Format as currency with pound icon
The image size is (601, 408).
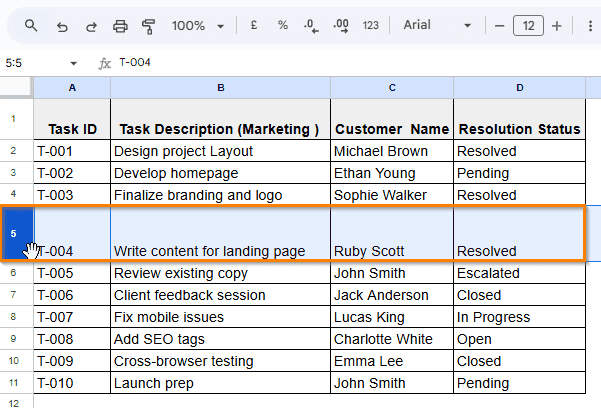coord(255,25)
